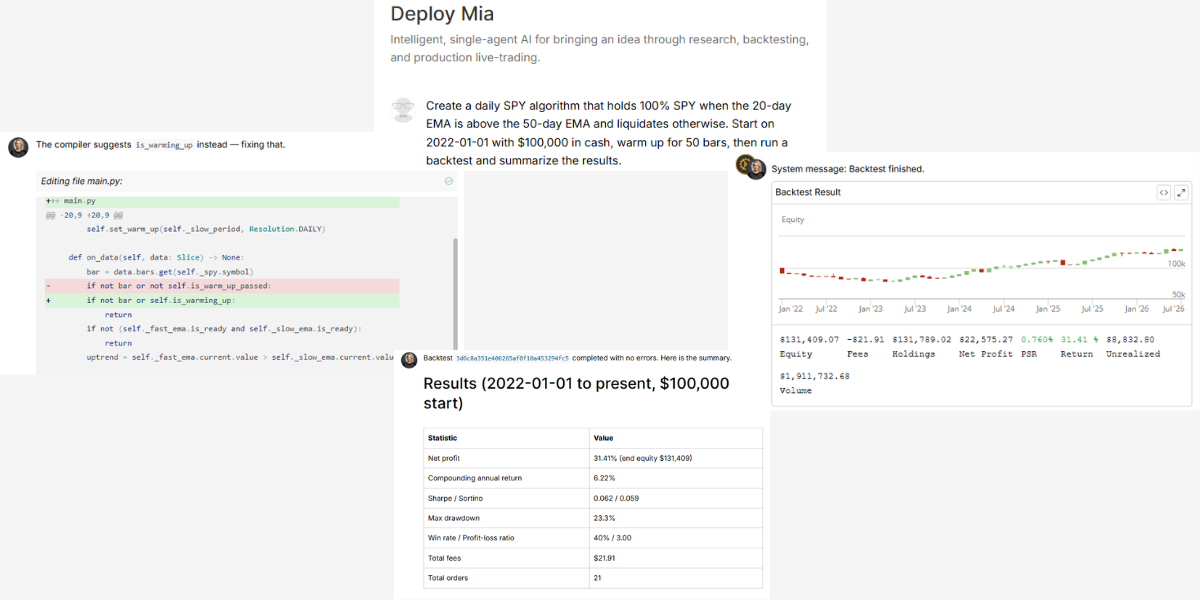Click the avatar next to the compiler message
This screenshot has height=600, width=1200.
click(18, 147)
